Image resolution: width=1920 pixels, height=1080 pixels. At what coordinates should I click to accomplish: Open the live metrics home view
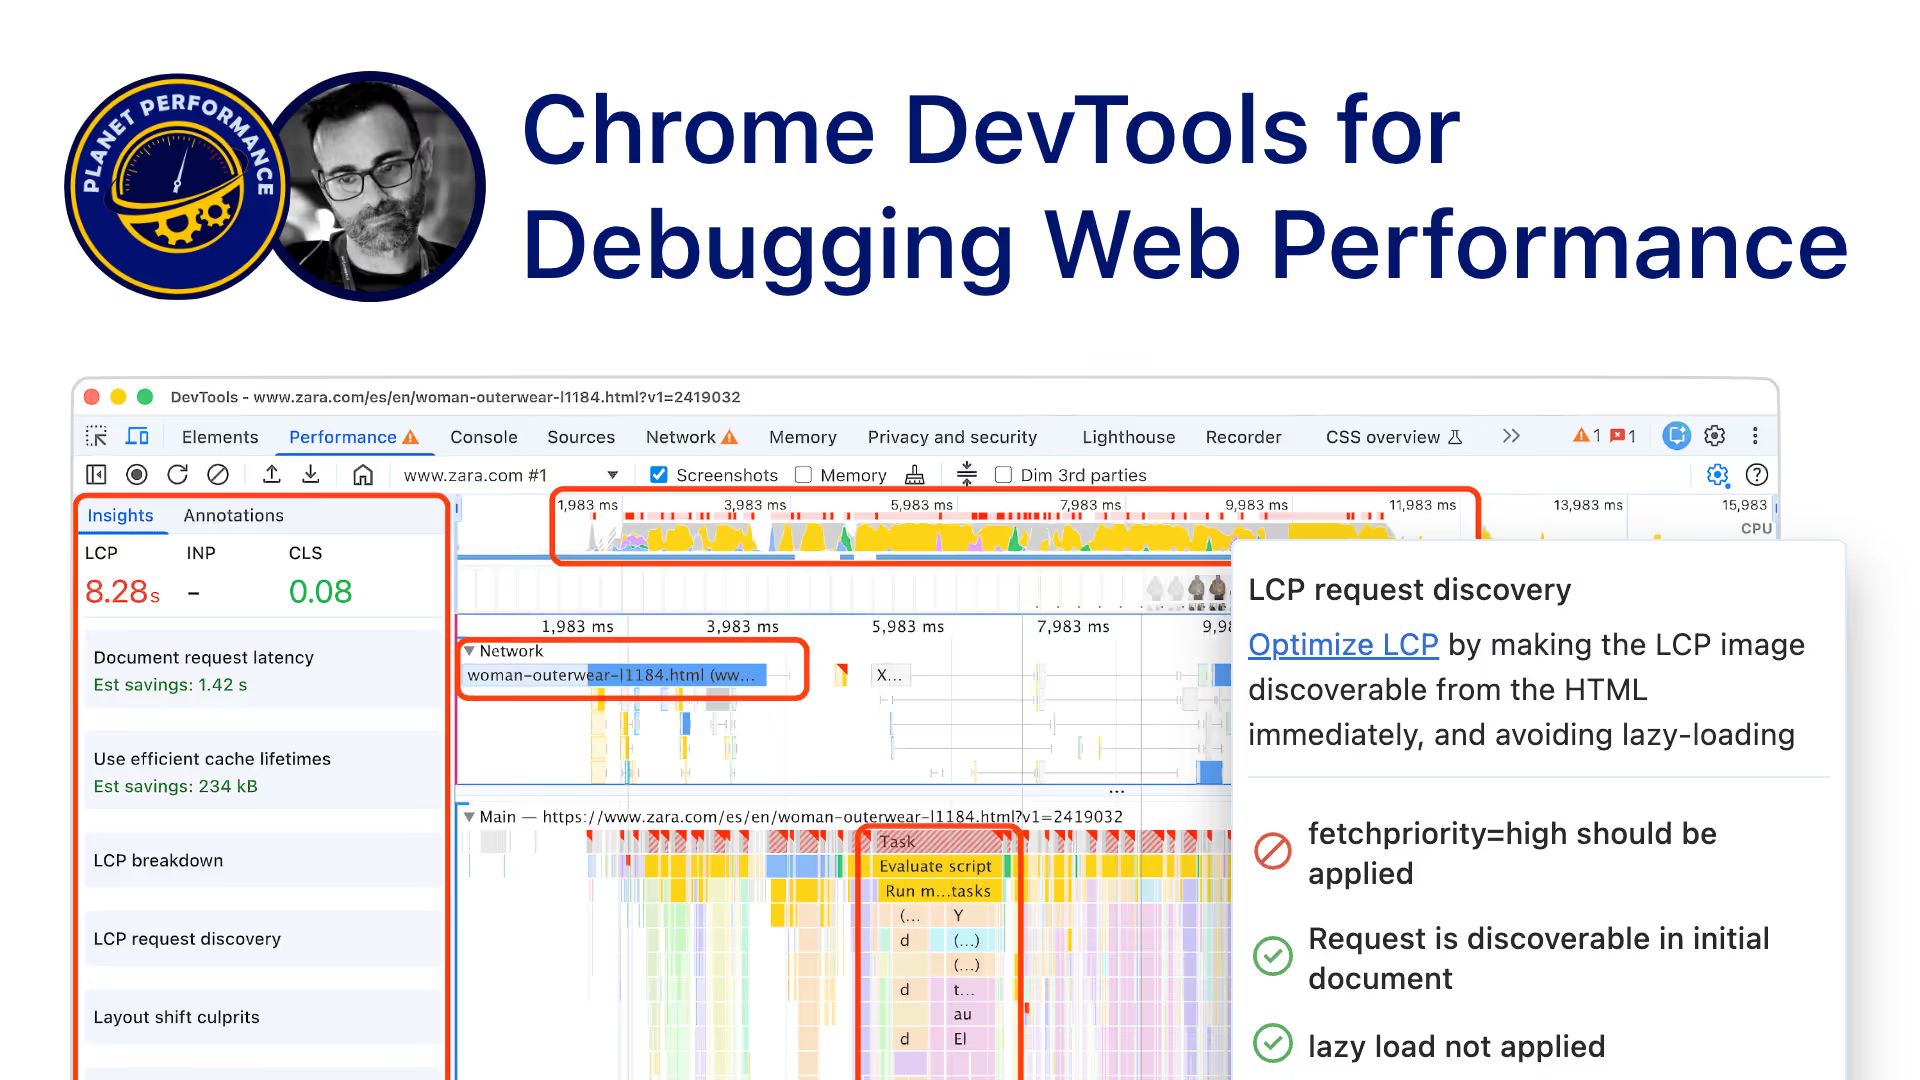pyautogui.click(x=364, y=475)
